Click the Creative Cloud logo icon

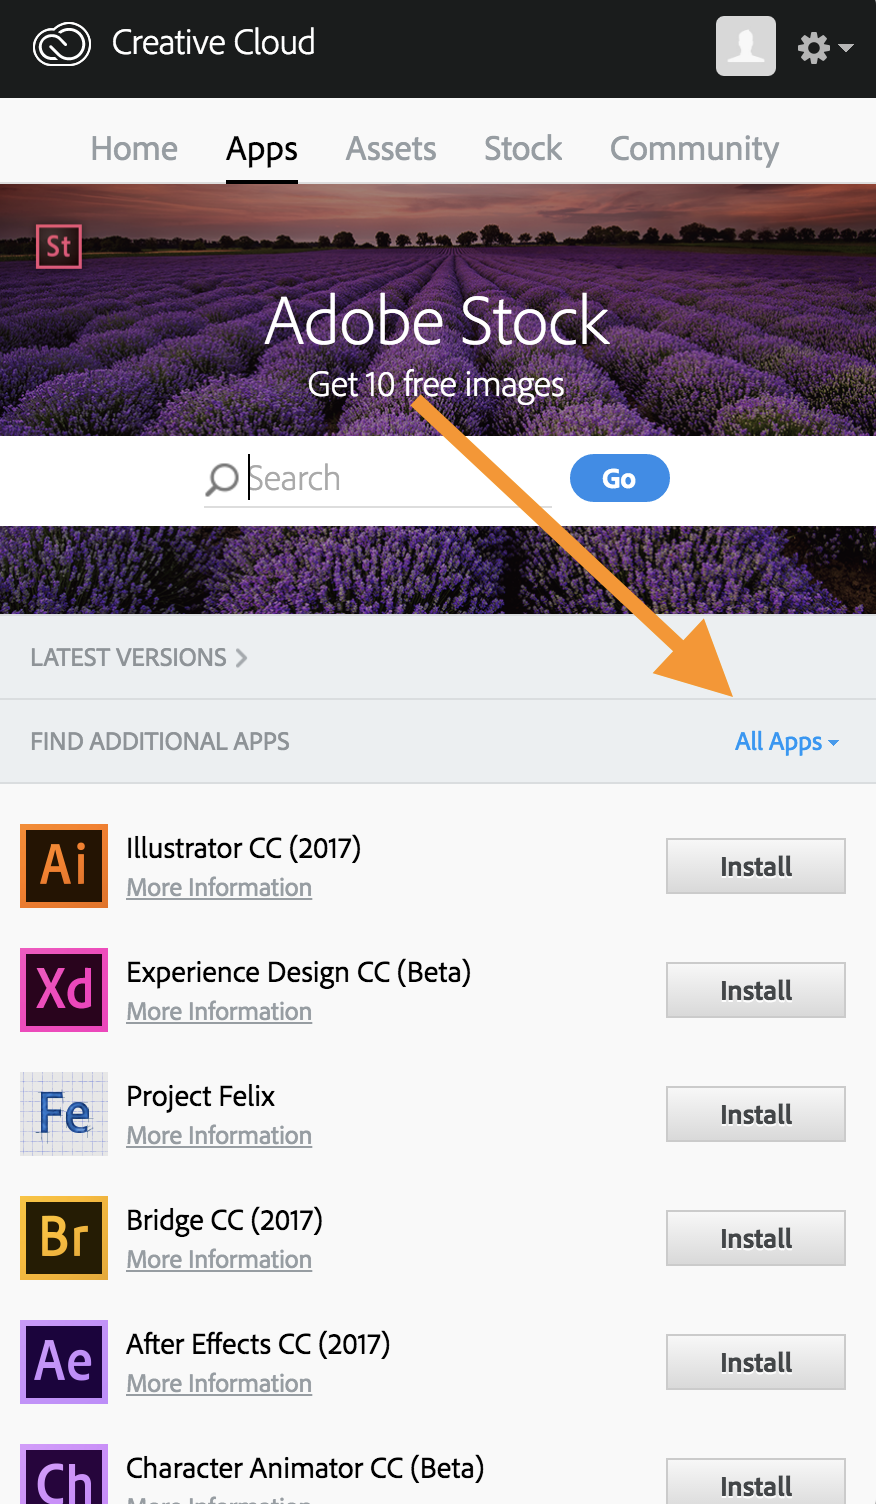[x=62, y=45]
